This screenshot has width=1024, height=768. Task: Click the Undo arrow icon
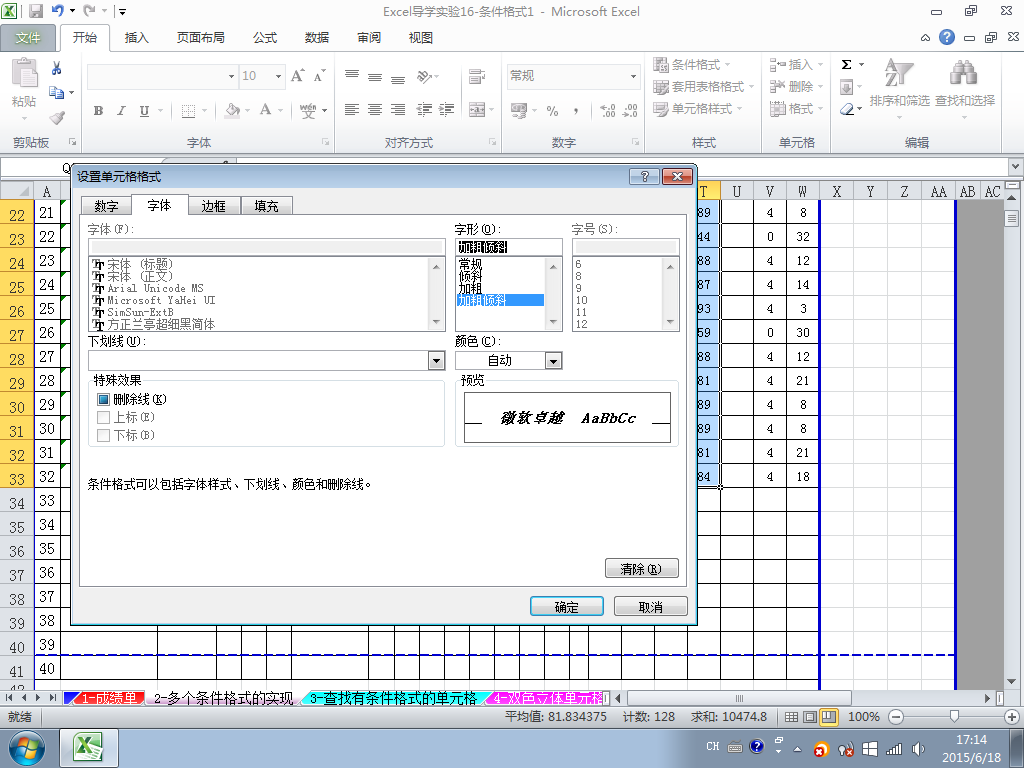pos(57,11)
